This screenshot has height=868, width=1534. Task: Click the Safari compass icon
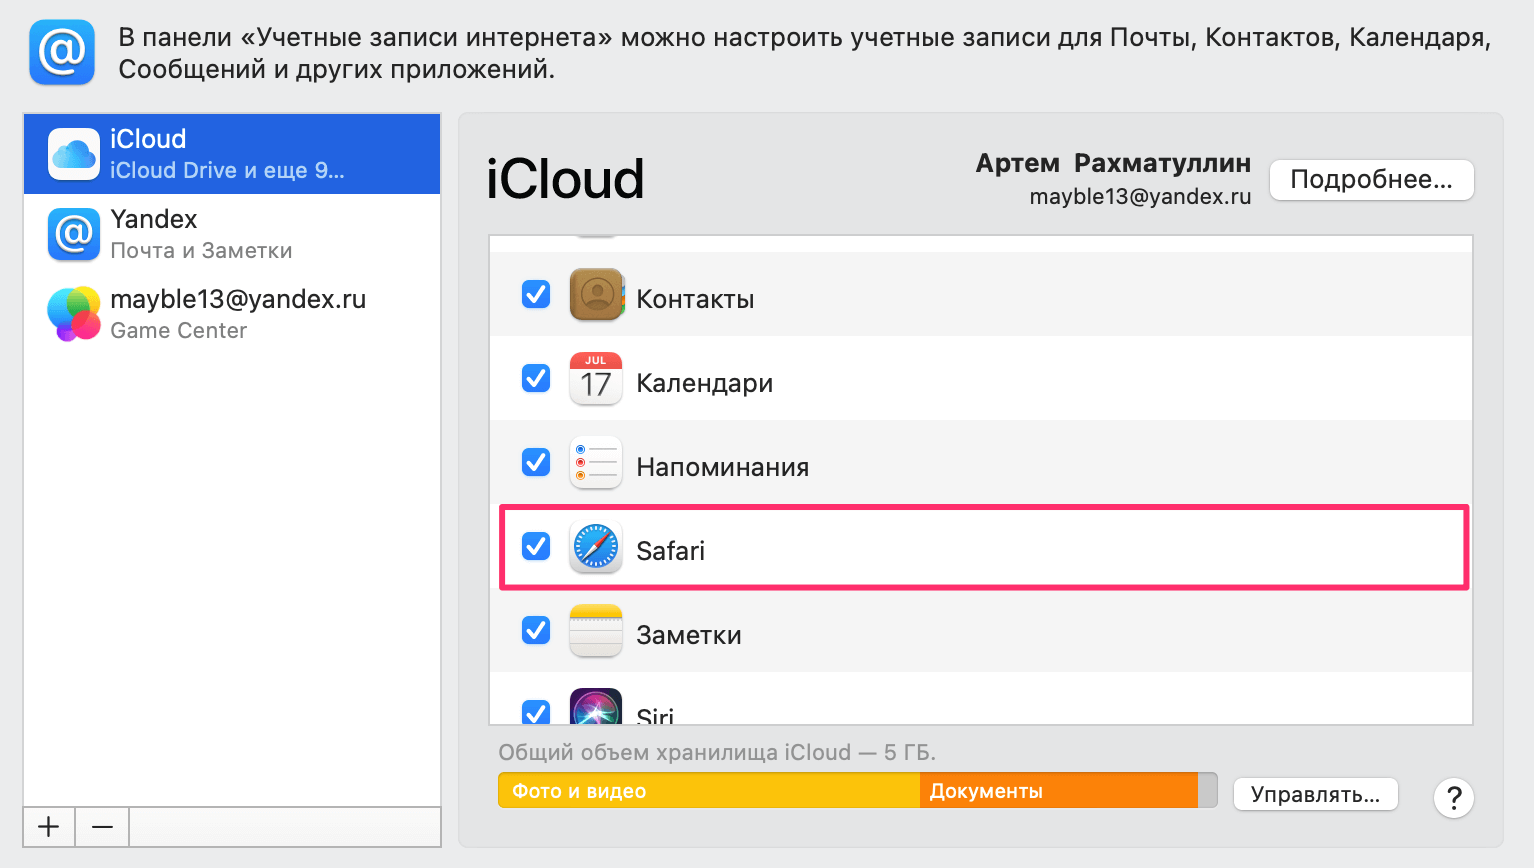[x=596, y=547]
